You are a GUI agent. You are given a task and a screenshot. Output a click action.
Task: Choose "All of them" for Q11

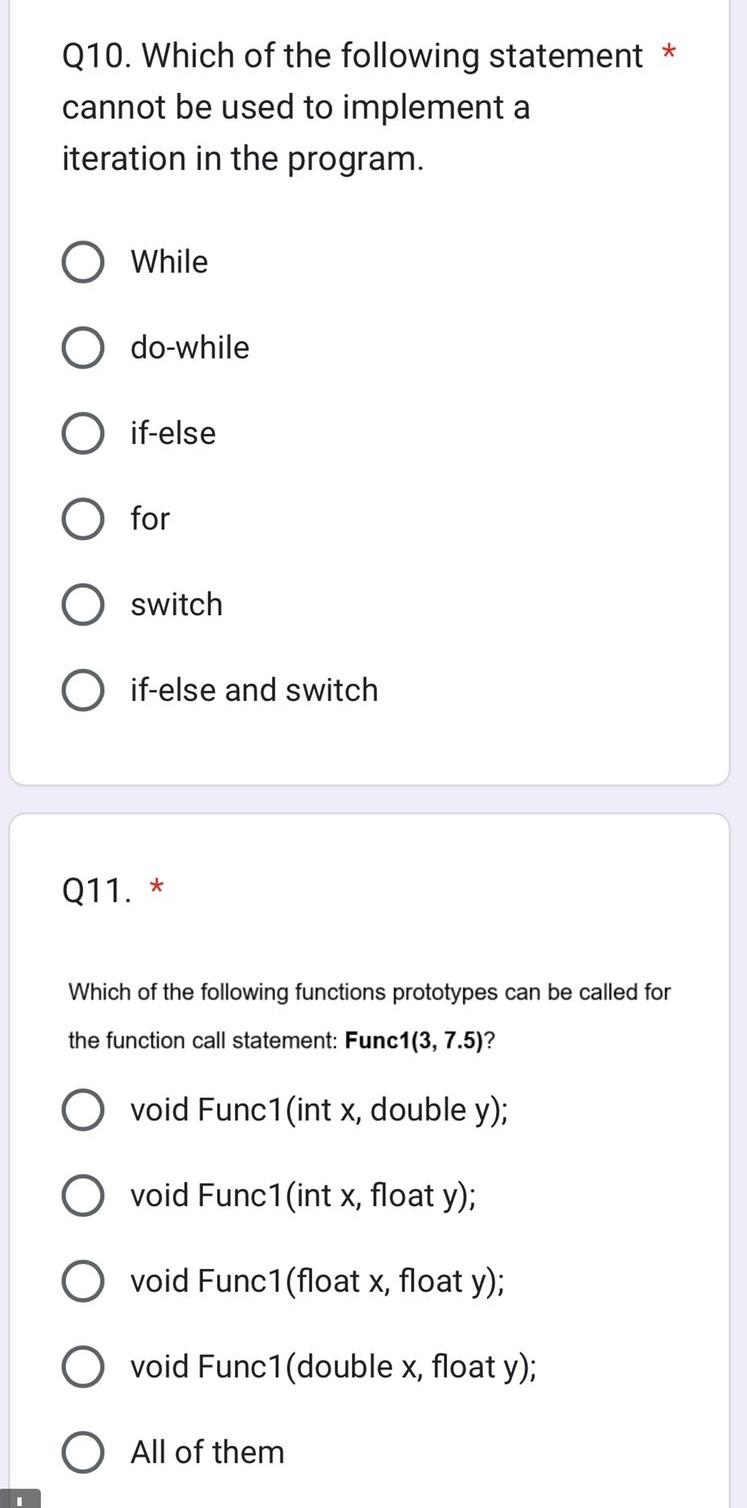click(x=83, y=1452)
